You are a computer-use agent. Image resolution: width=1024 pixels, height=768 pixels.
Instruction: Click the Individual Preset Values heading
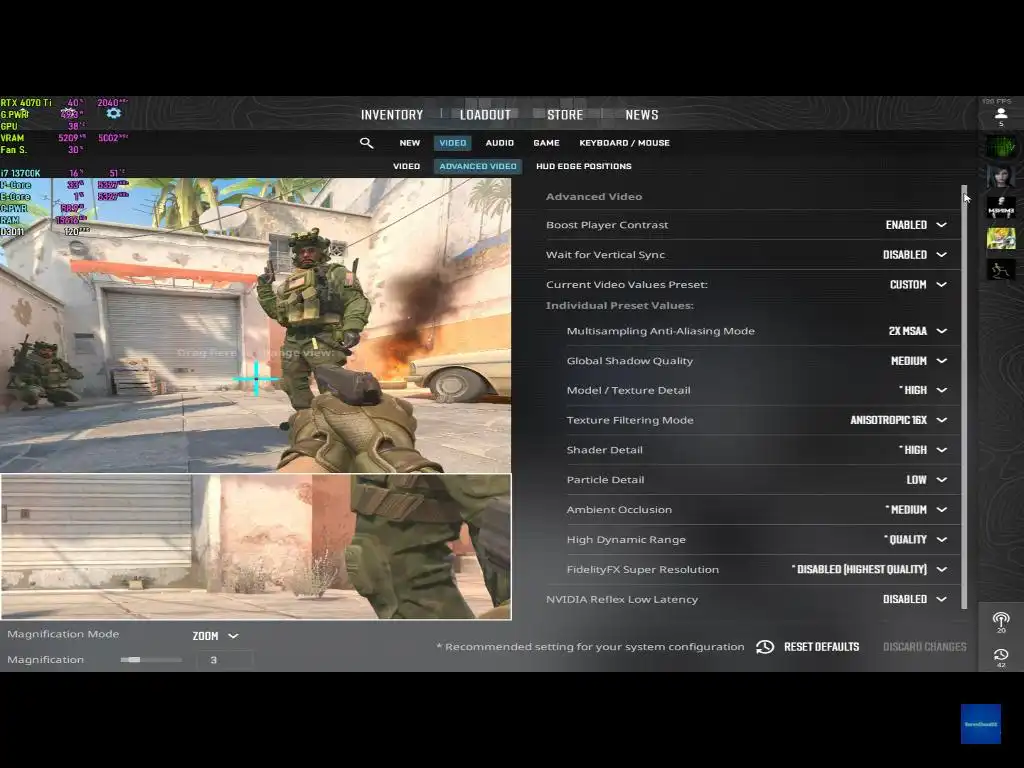(619, 306)
